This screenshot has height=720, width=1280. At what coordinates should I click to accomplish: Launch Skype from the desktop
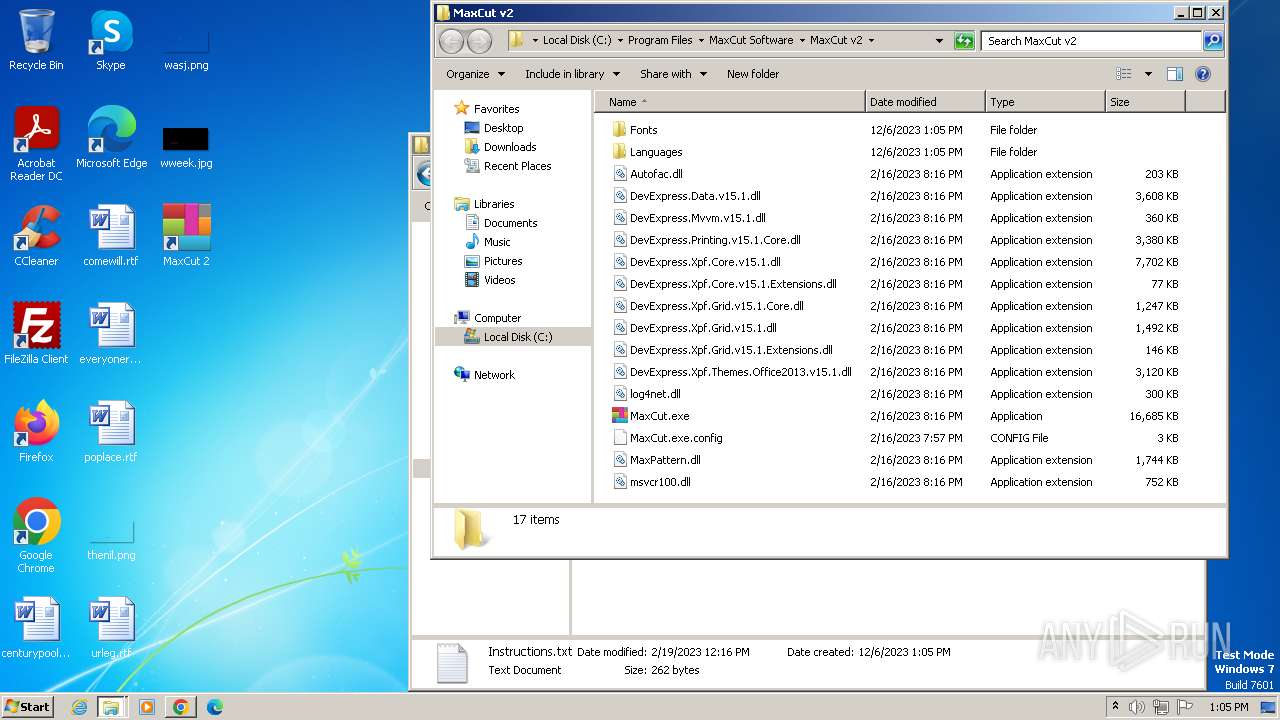click(110, 40)
